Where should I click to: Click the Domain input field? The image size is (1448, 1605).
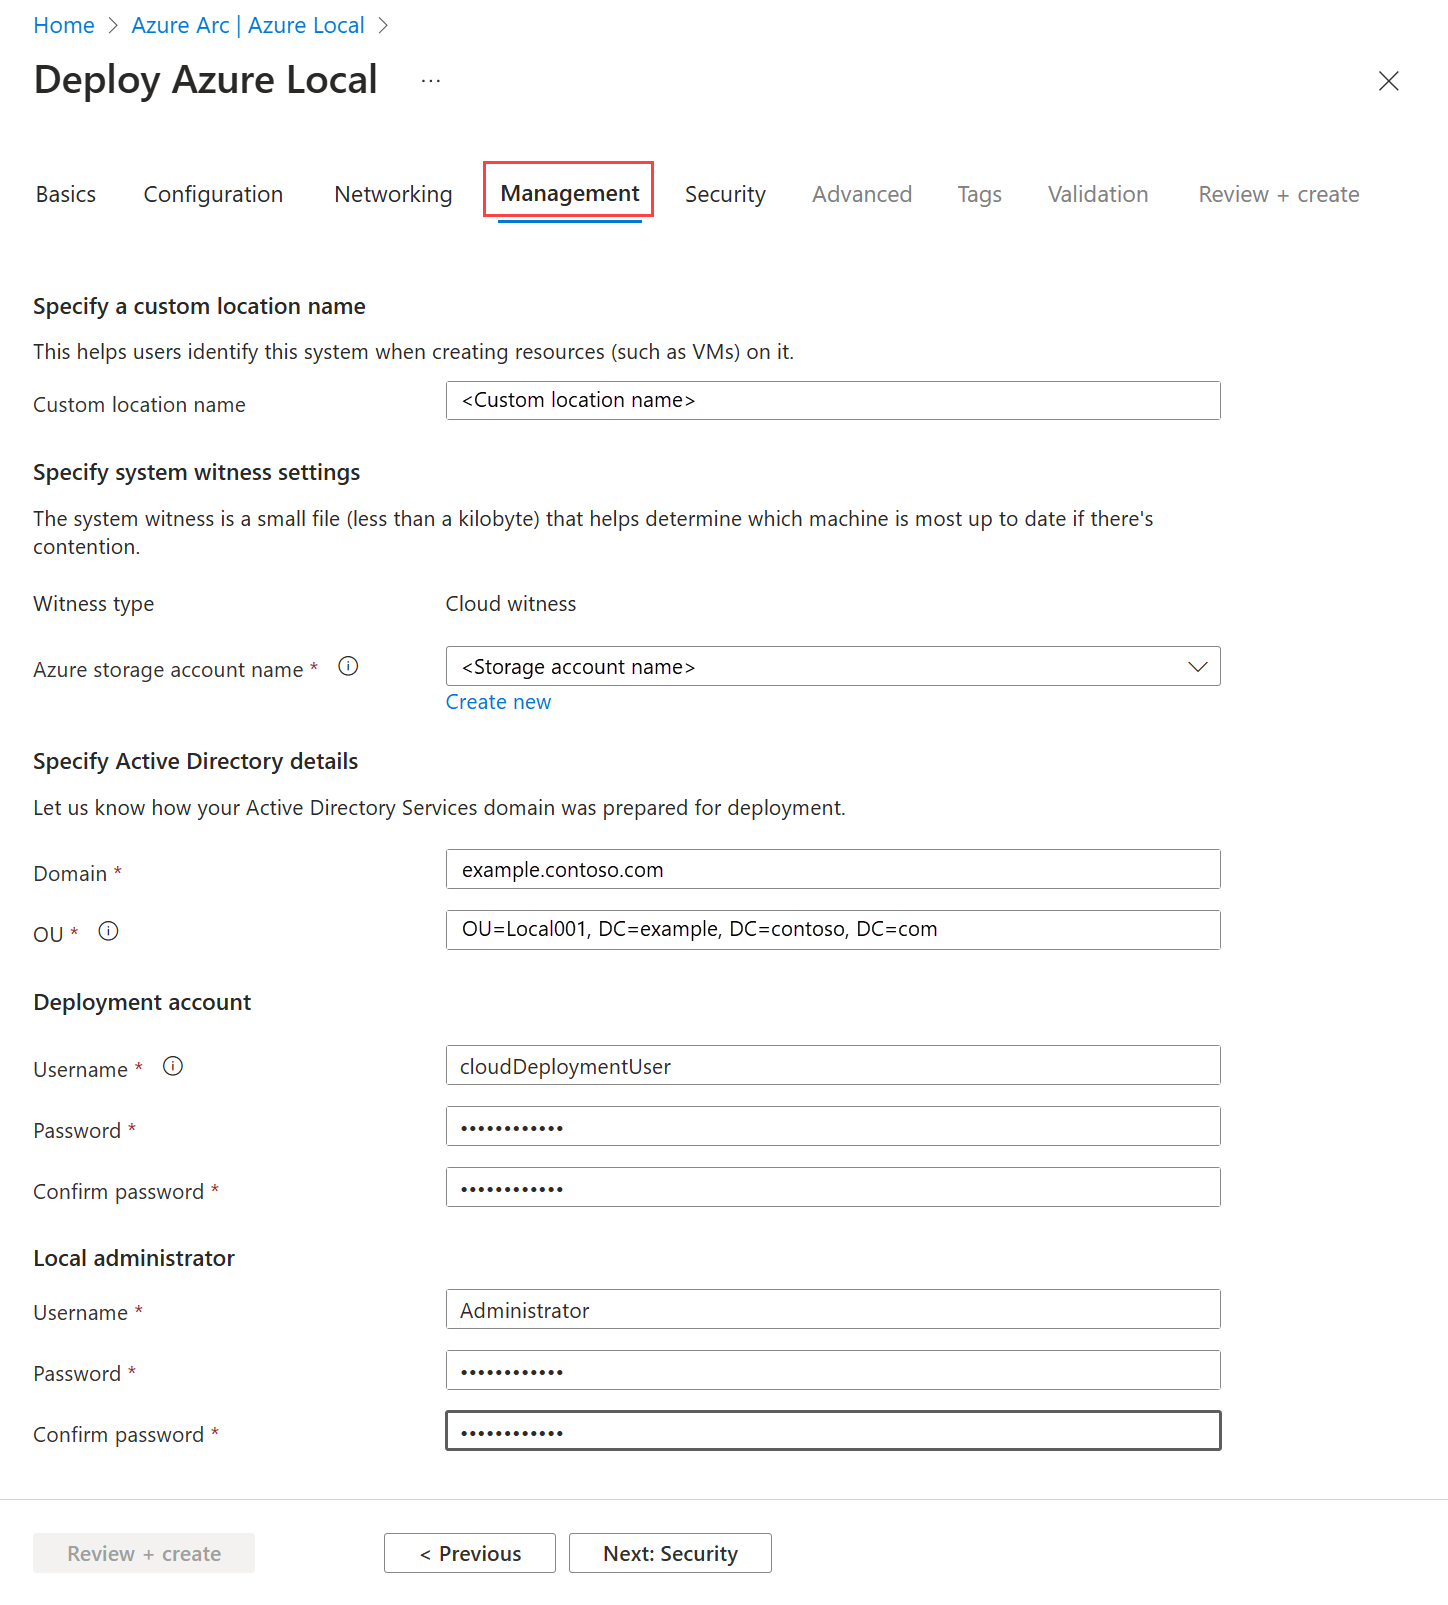pyautogui.click(x=832, y=869)
